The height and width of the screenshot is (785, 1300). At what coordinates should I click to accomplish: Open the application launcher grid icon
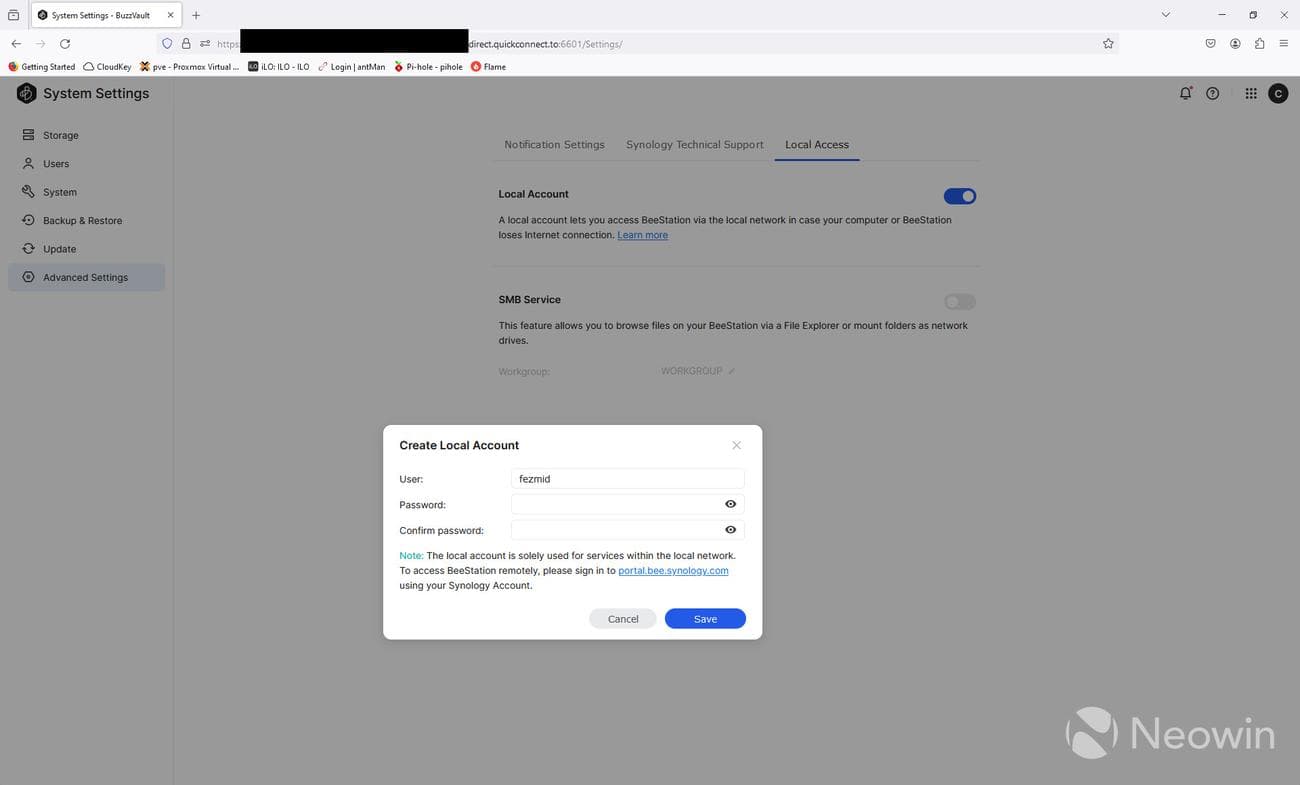point(1250,93)
